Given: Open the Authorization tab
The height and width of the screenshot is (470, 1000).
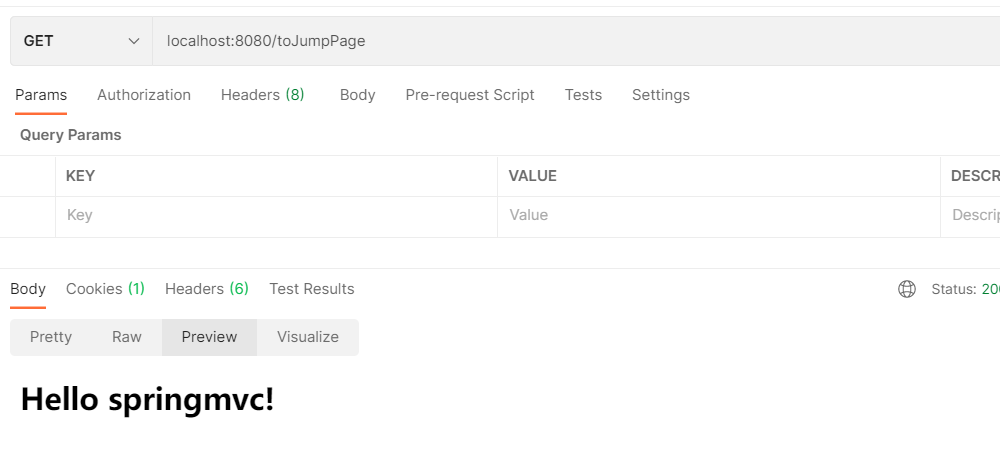Looking at the screenshot, I should 144,95.
